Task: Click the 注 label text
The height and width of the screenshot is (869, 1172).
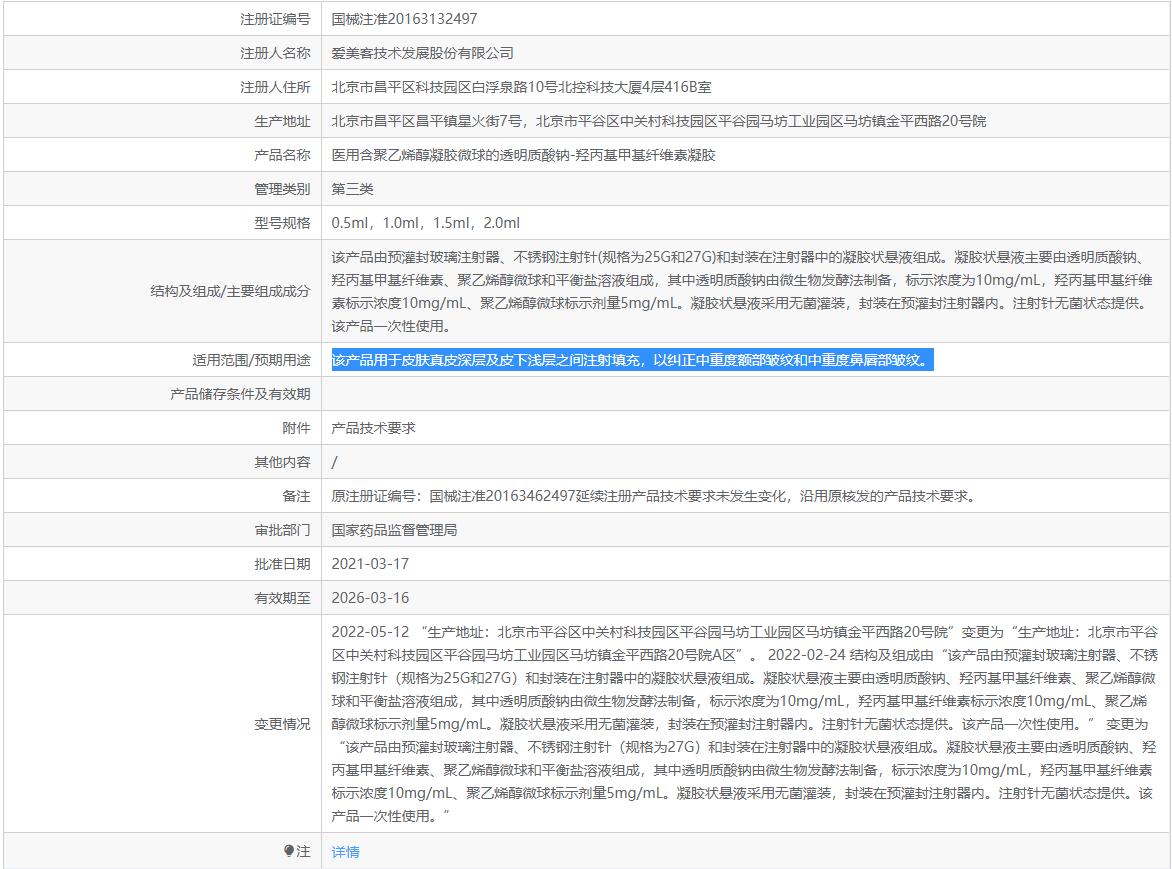Action: [x=303, y=851]
